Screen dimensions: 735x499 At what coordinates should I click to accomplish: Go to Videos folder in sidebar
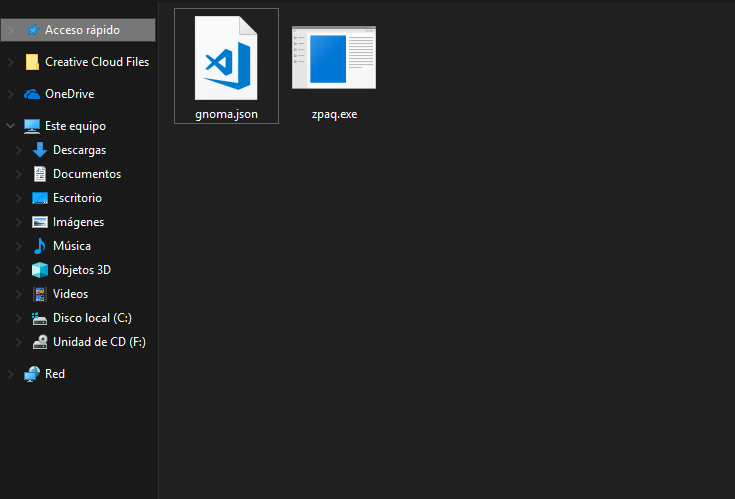point(70,294)
